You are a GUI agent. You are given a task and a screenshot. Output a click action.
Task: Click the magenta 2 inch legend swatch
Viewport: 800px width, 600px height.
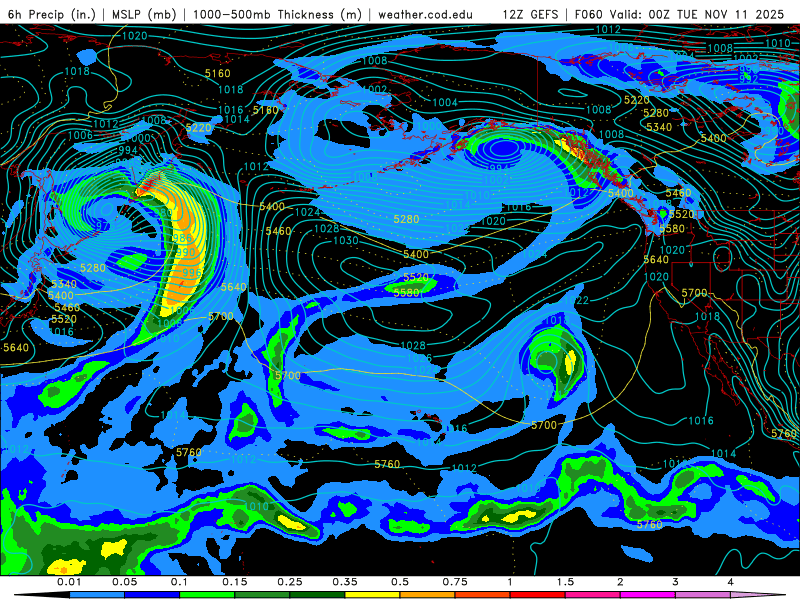[x=648, y=595]
